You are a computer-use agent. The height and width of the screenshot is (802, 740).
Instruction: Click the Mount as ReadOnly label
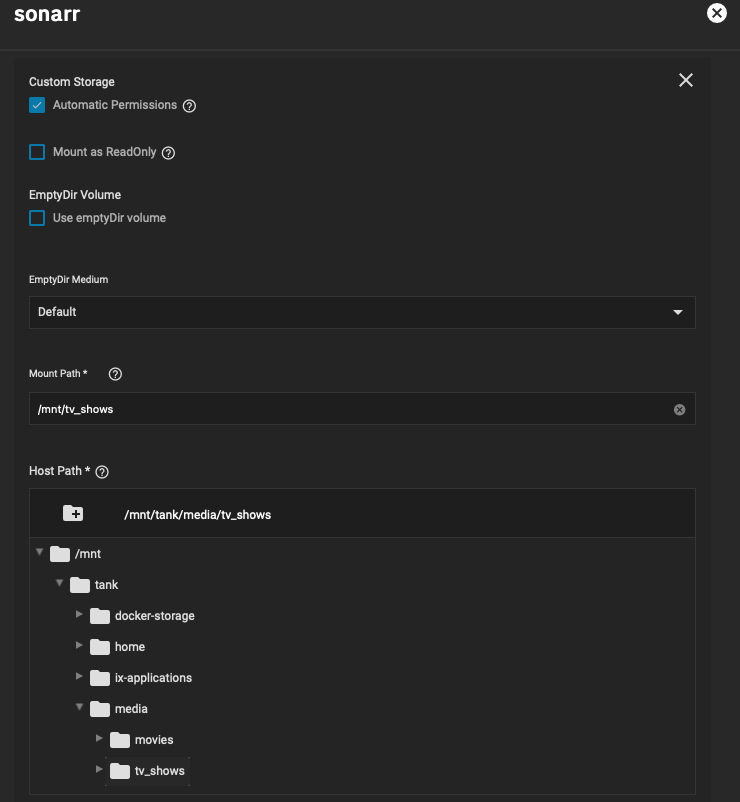point(105,152)
